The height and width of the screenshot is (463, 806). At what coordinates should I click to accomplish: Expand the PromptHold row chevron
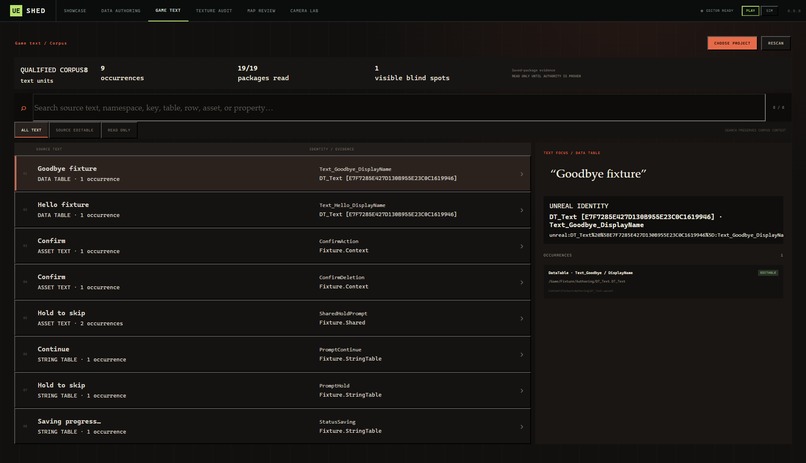pyautogui.click(x=521, y=391)
